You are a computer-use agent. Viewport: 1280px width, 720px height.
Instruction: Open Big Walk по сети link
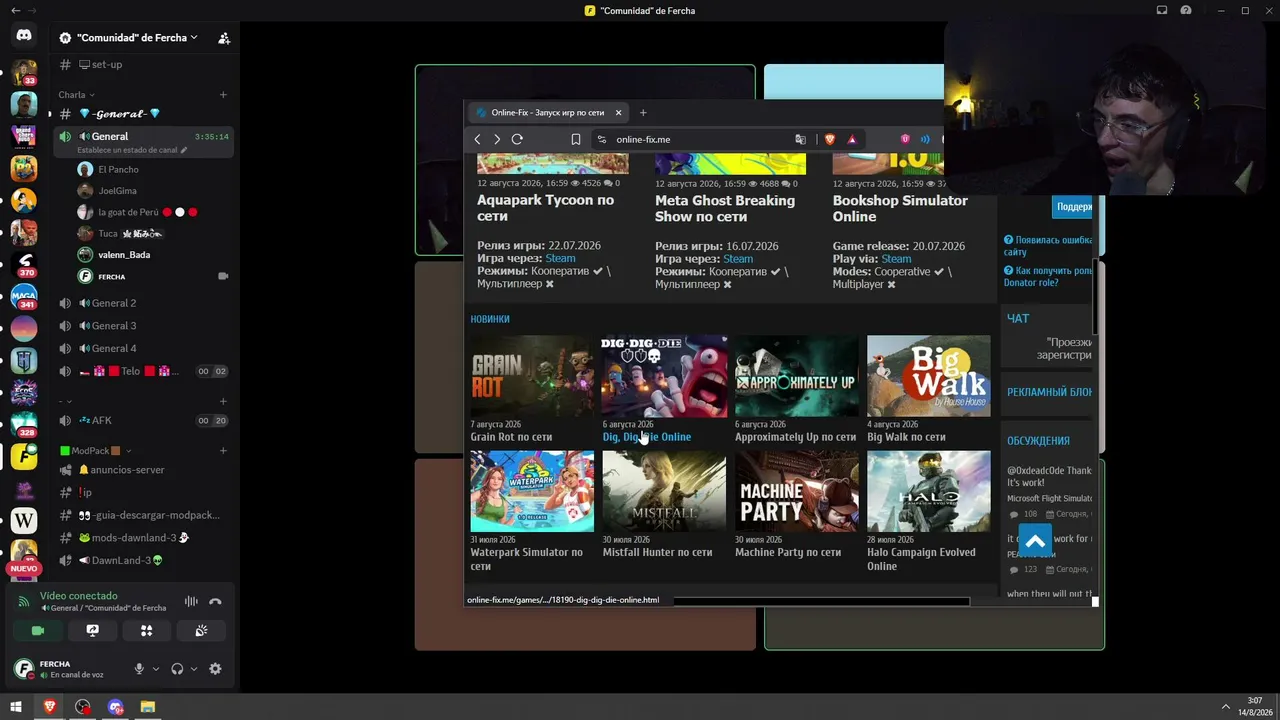pyautogui.click(x=906, y=437)
